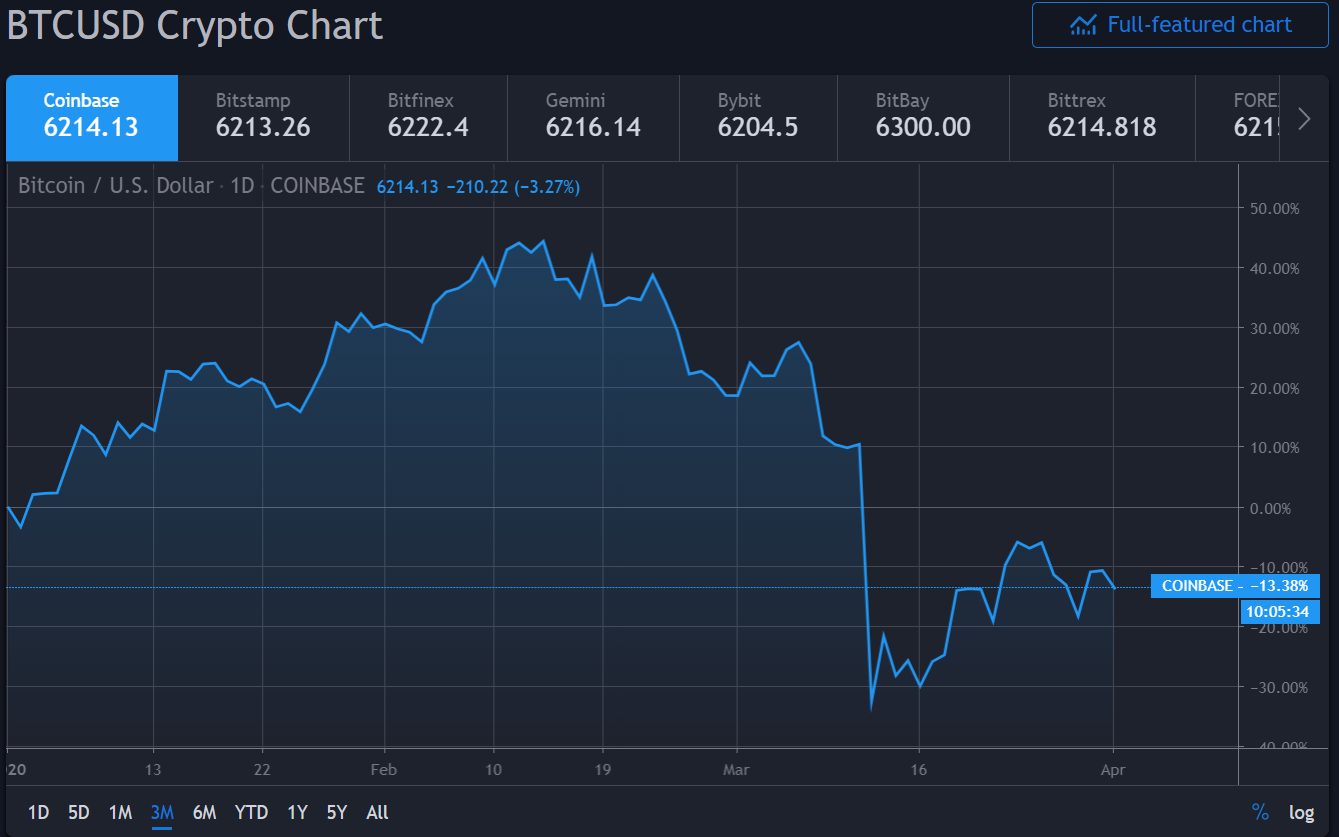Toggle log scale mode

pos(1301,812)
